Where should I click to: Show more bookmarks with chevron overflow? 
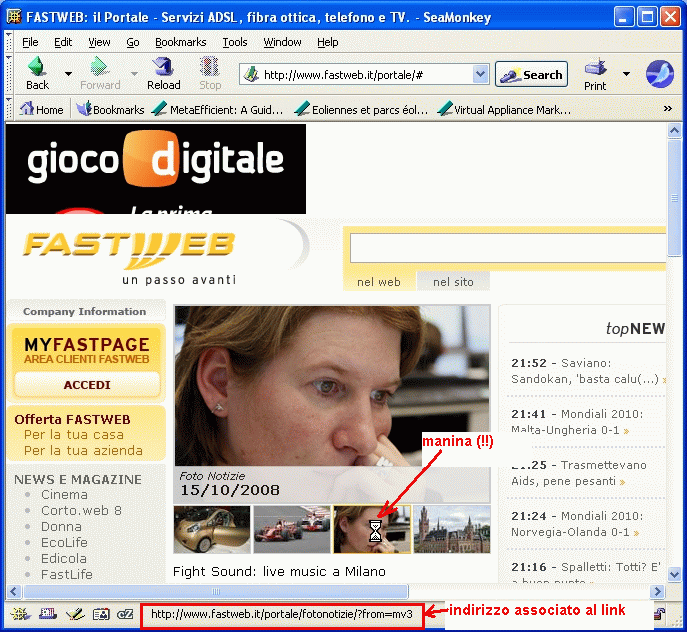668,108
